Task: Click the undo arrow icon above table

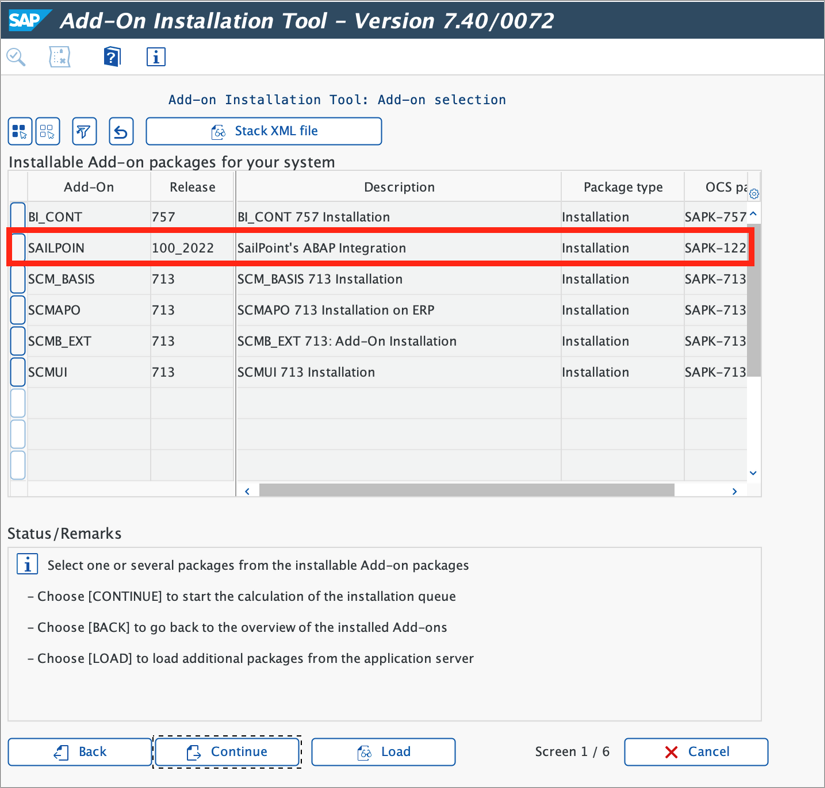Action: [x=121, y=131]
